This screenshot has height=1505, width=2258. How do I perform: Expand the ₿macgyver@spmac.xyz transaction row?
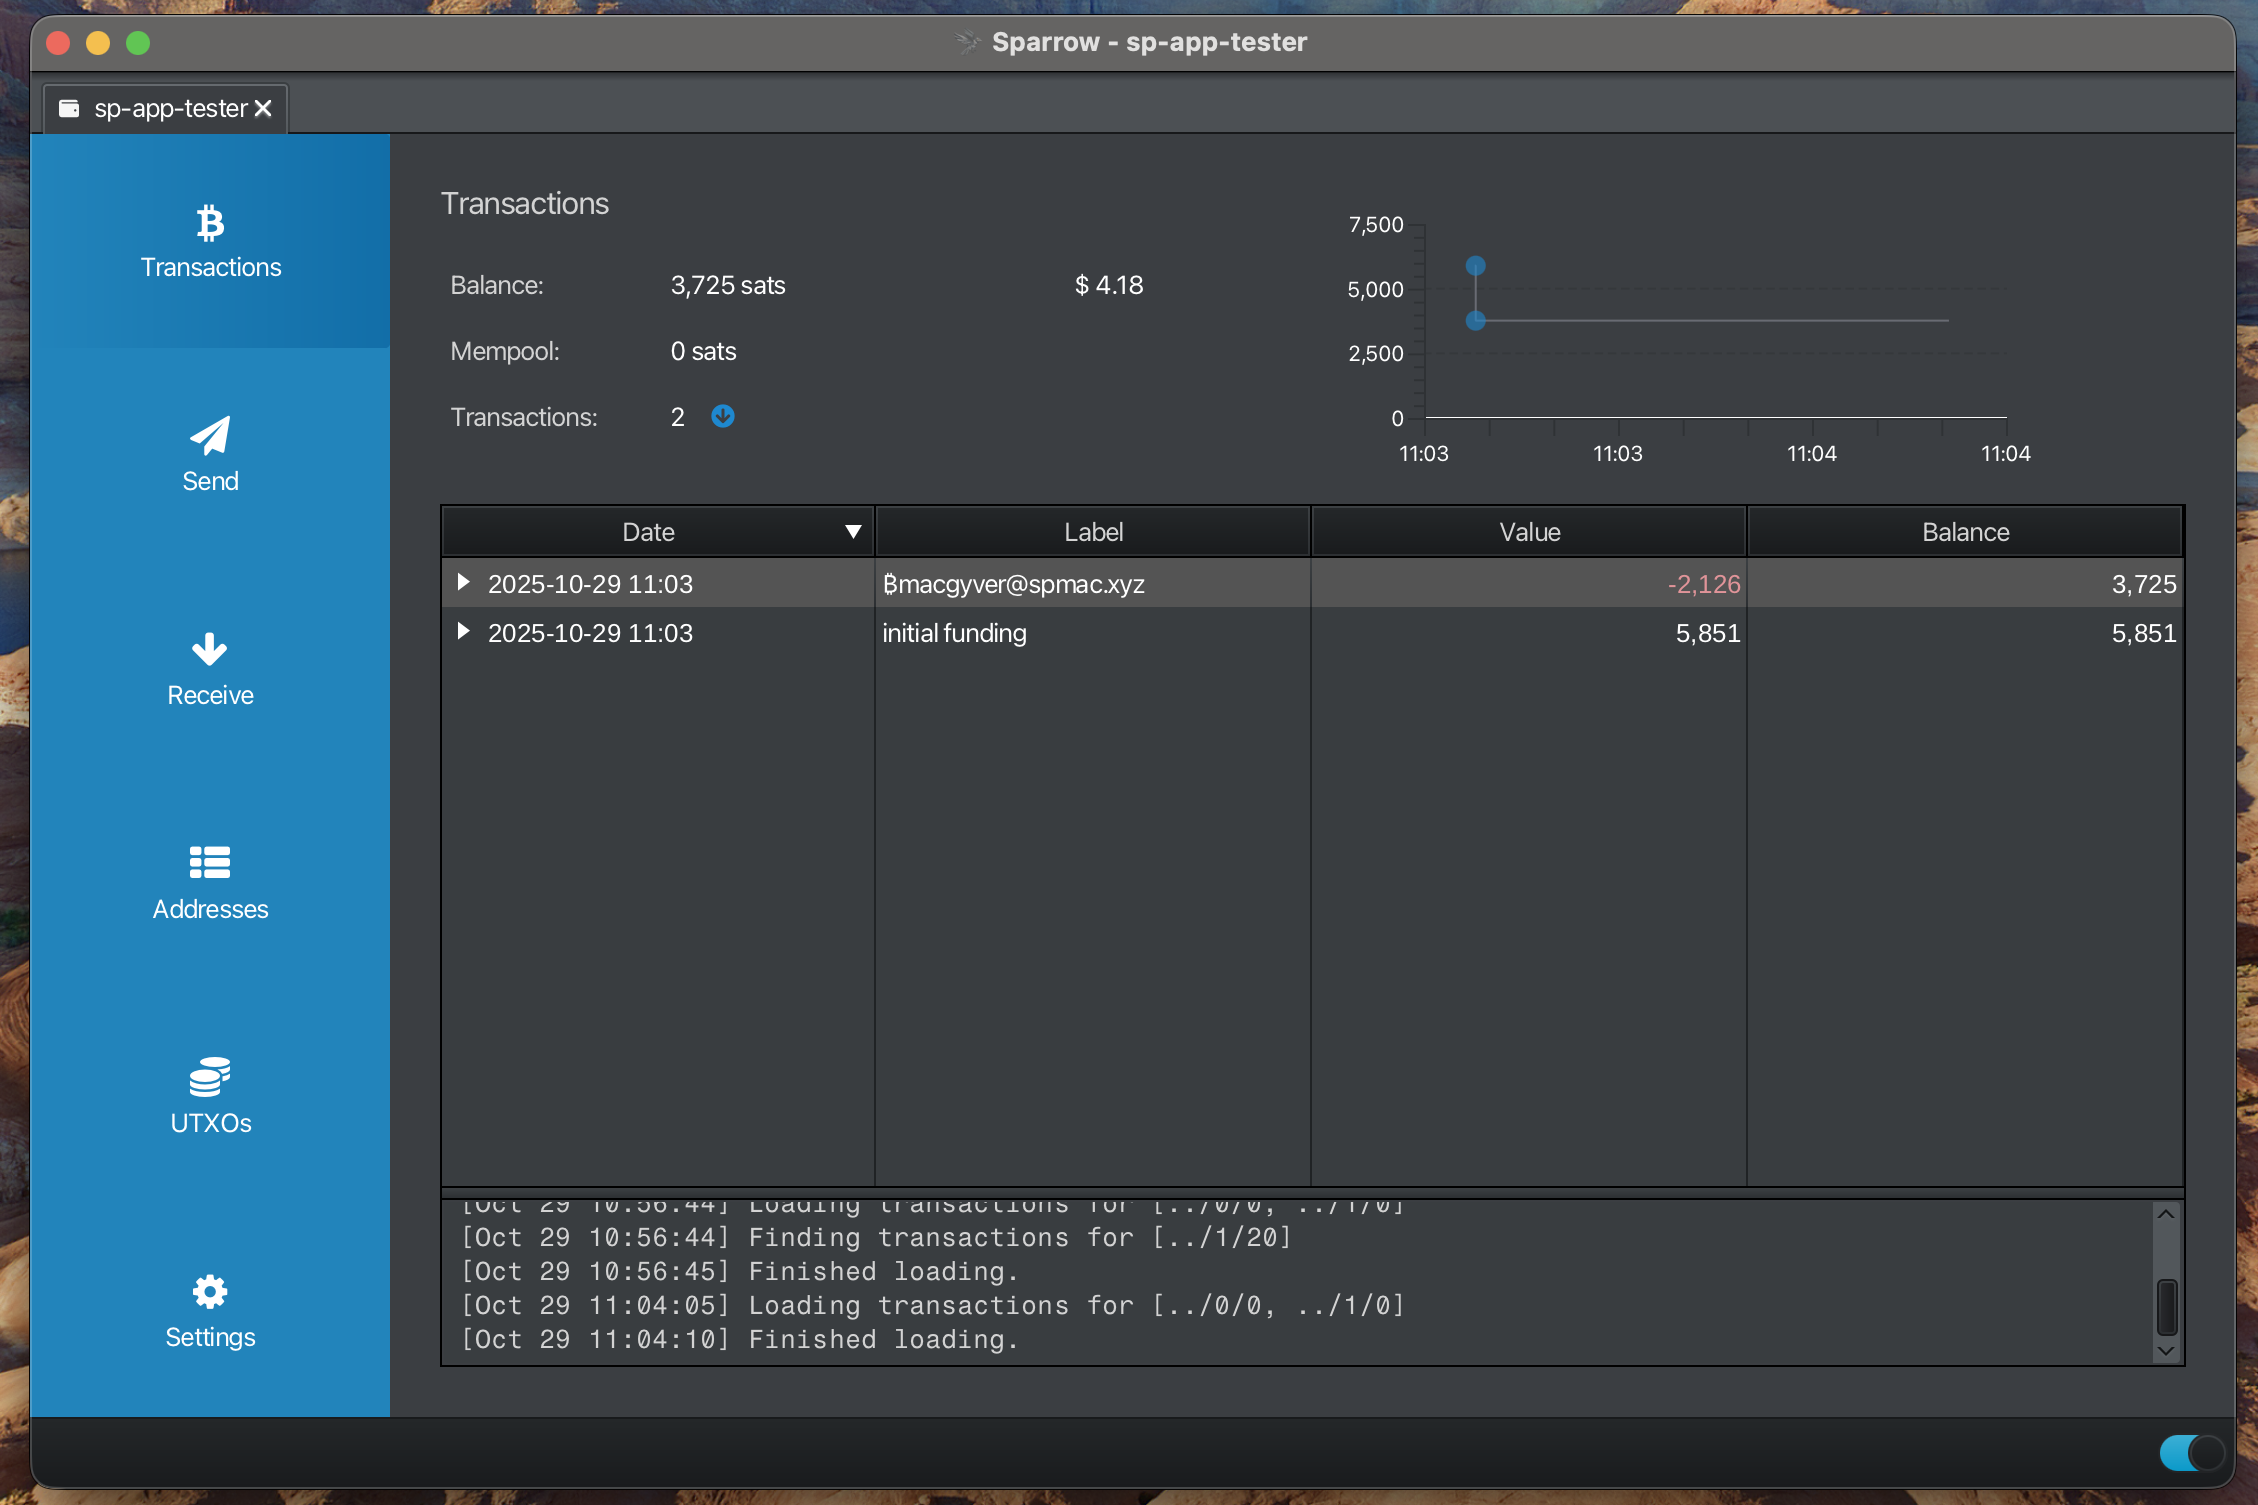(463, 582)
